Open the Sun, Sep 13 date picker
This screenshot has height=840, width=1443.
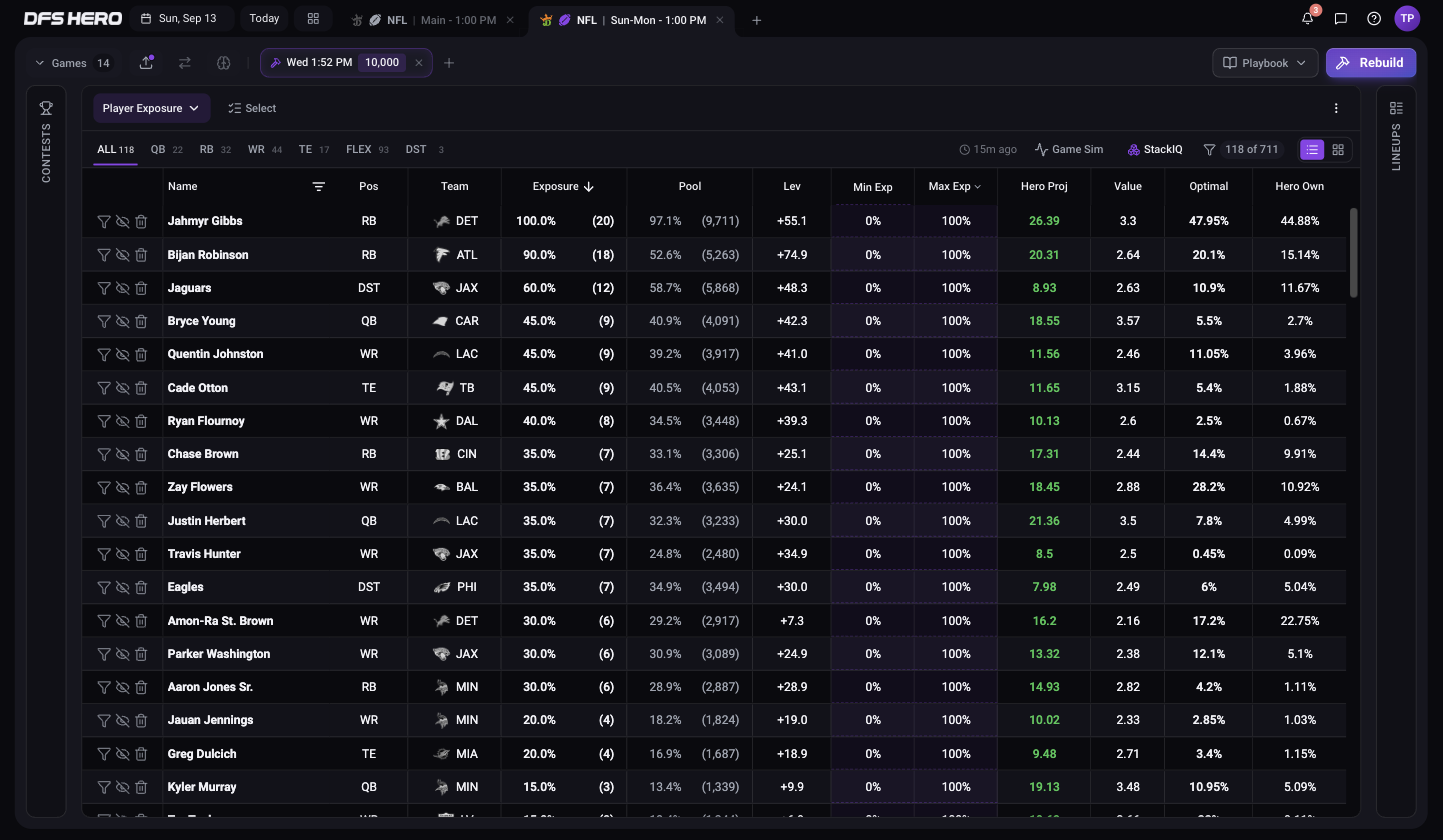tap(180, 19)
